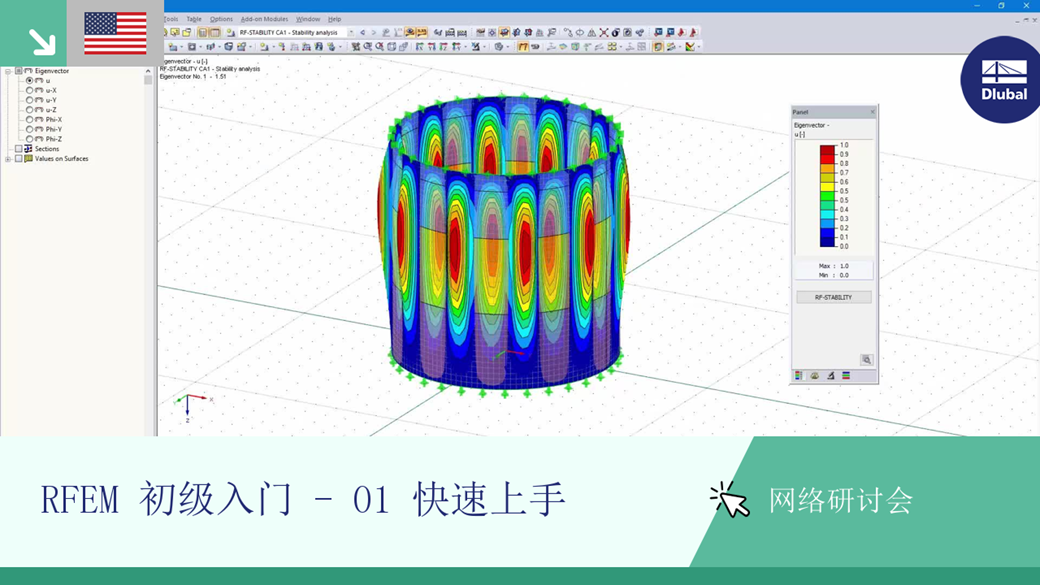Open the Add-on Modules menu
This screenshot has height=585, width=1040.
click(264, 19)
